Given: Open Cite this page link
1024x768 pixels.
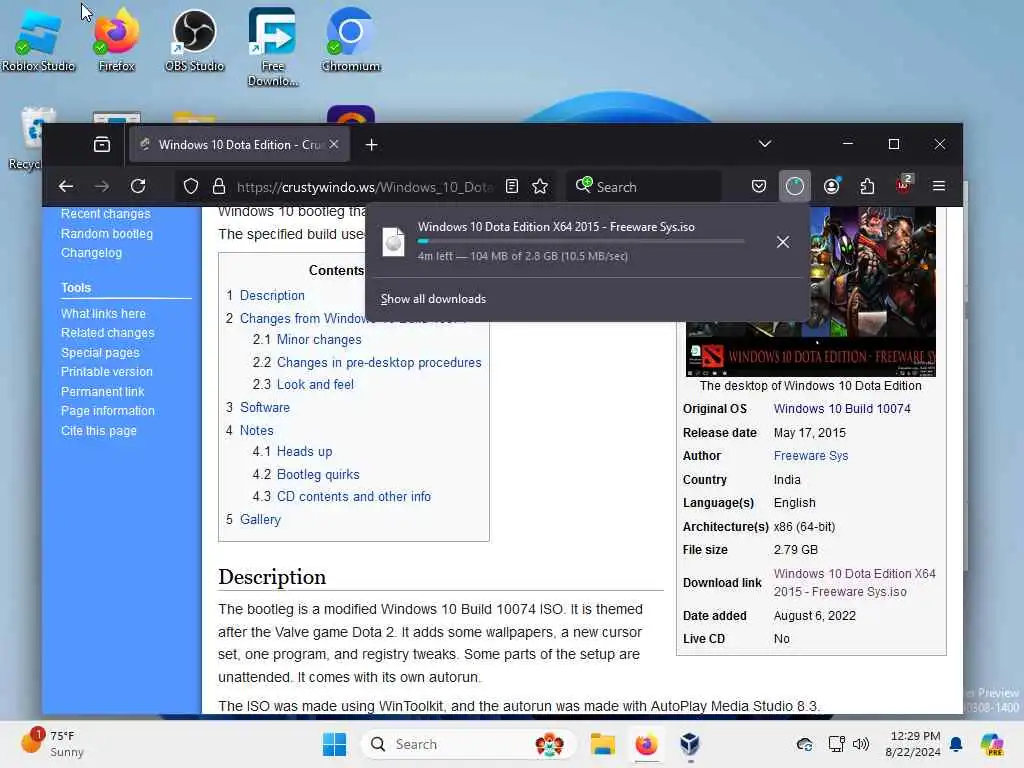Looking at the screenshot, I should coord(99,431).
